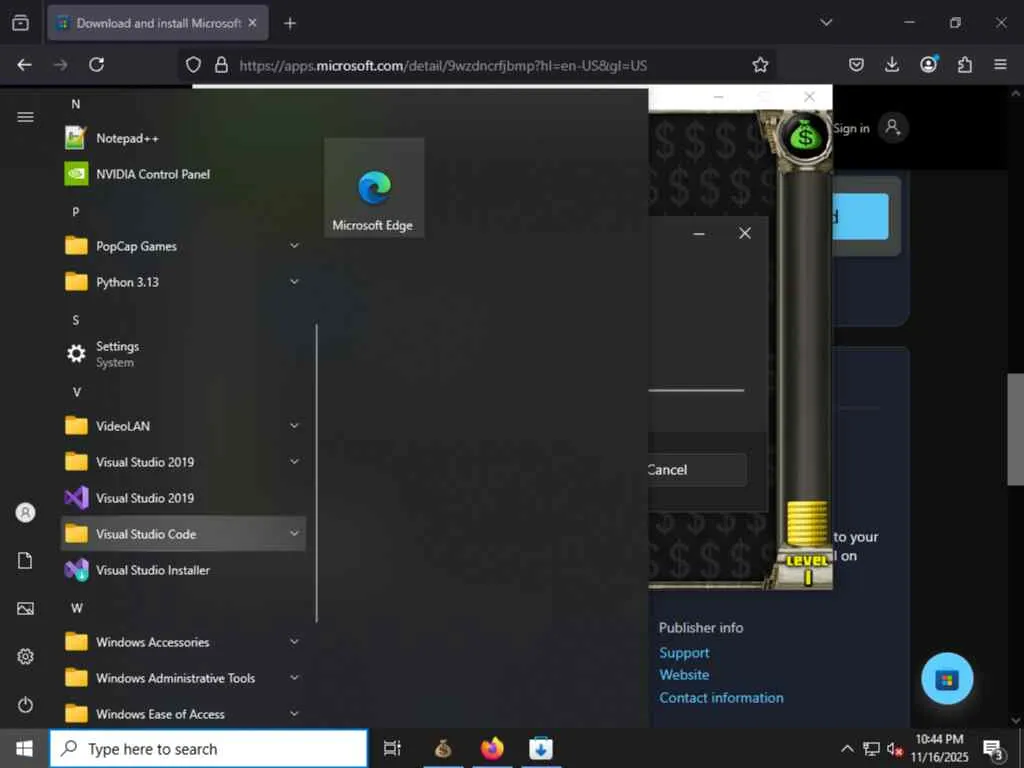Open the clock showing 10:44 PM
The height and width of the screenshot is (768, 1024).
pyautogui.click(x=939, y=748)
